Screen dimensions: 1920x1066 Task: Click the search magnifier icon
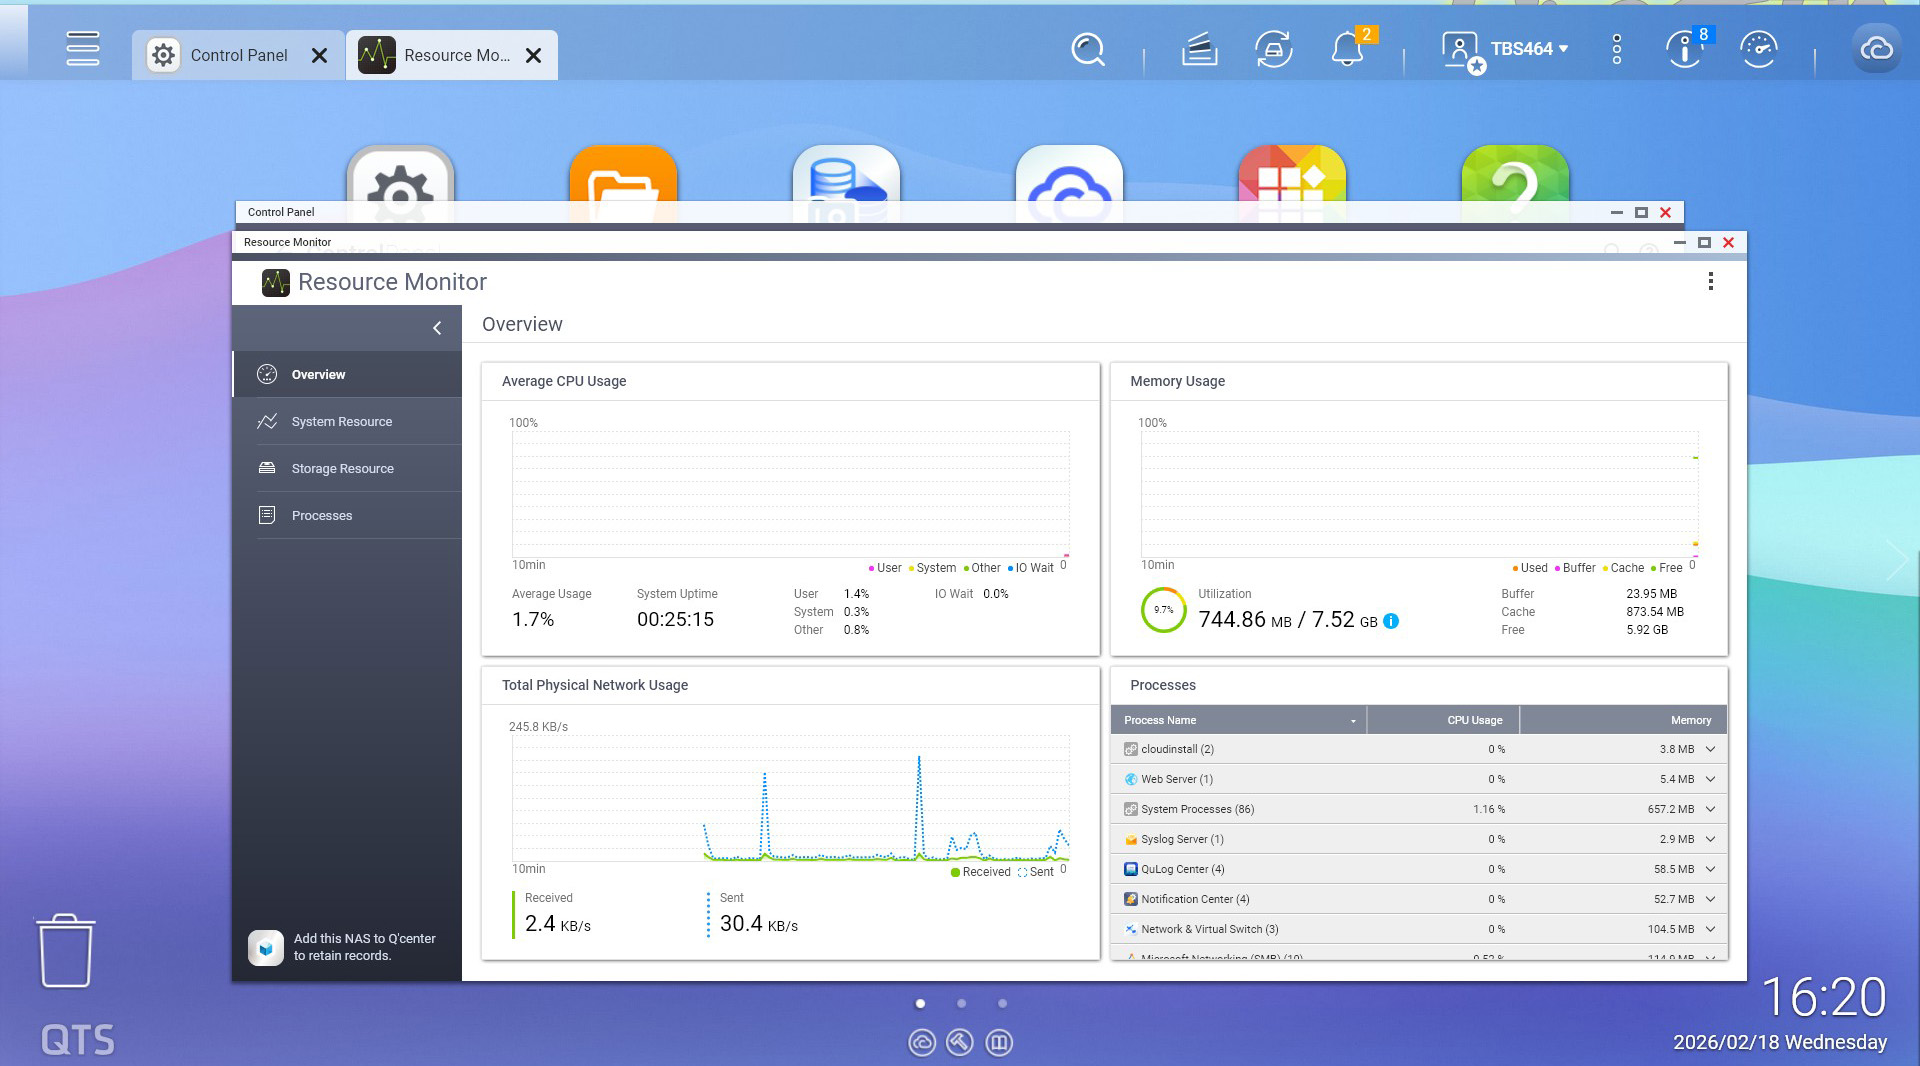coord(1087,49)
